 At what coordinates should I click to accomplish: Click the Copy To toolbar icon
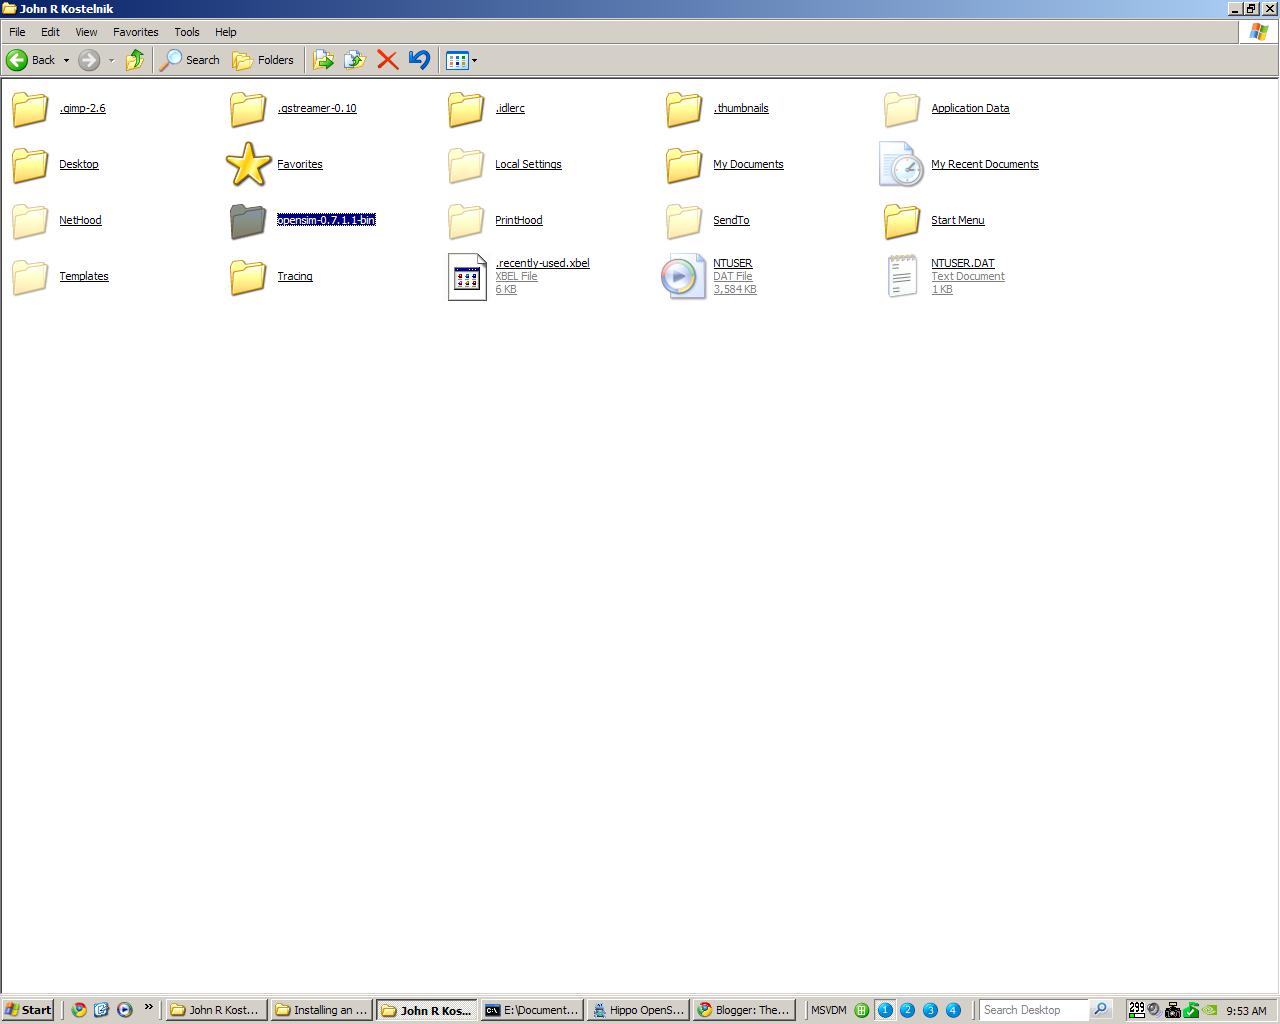354,60
